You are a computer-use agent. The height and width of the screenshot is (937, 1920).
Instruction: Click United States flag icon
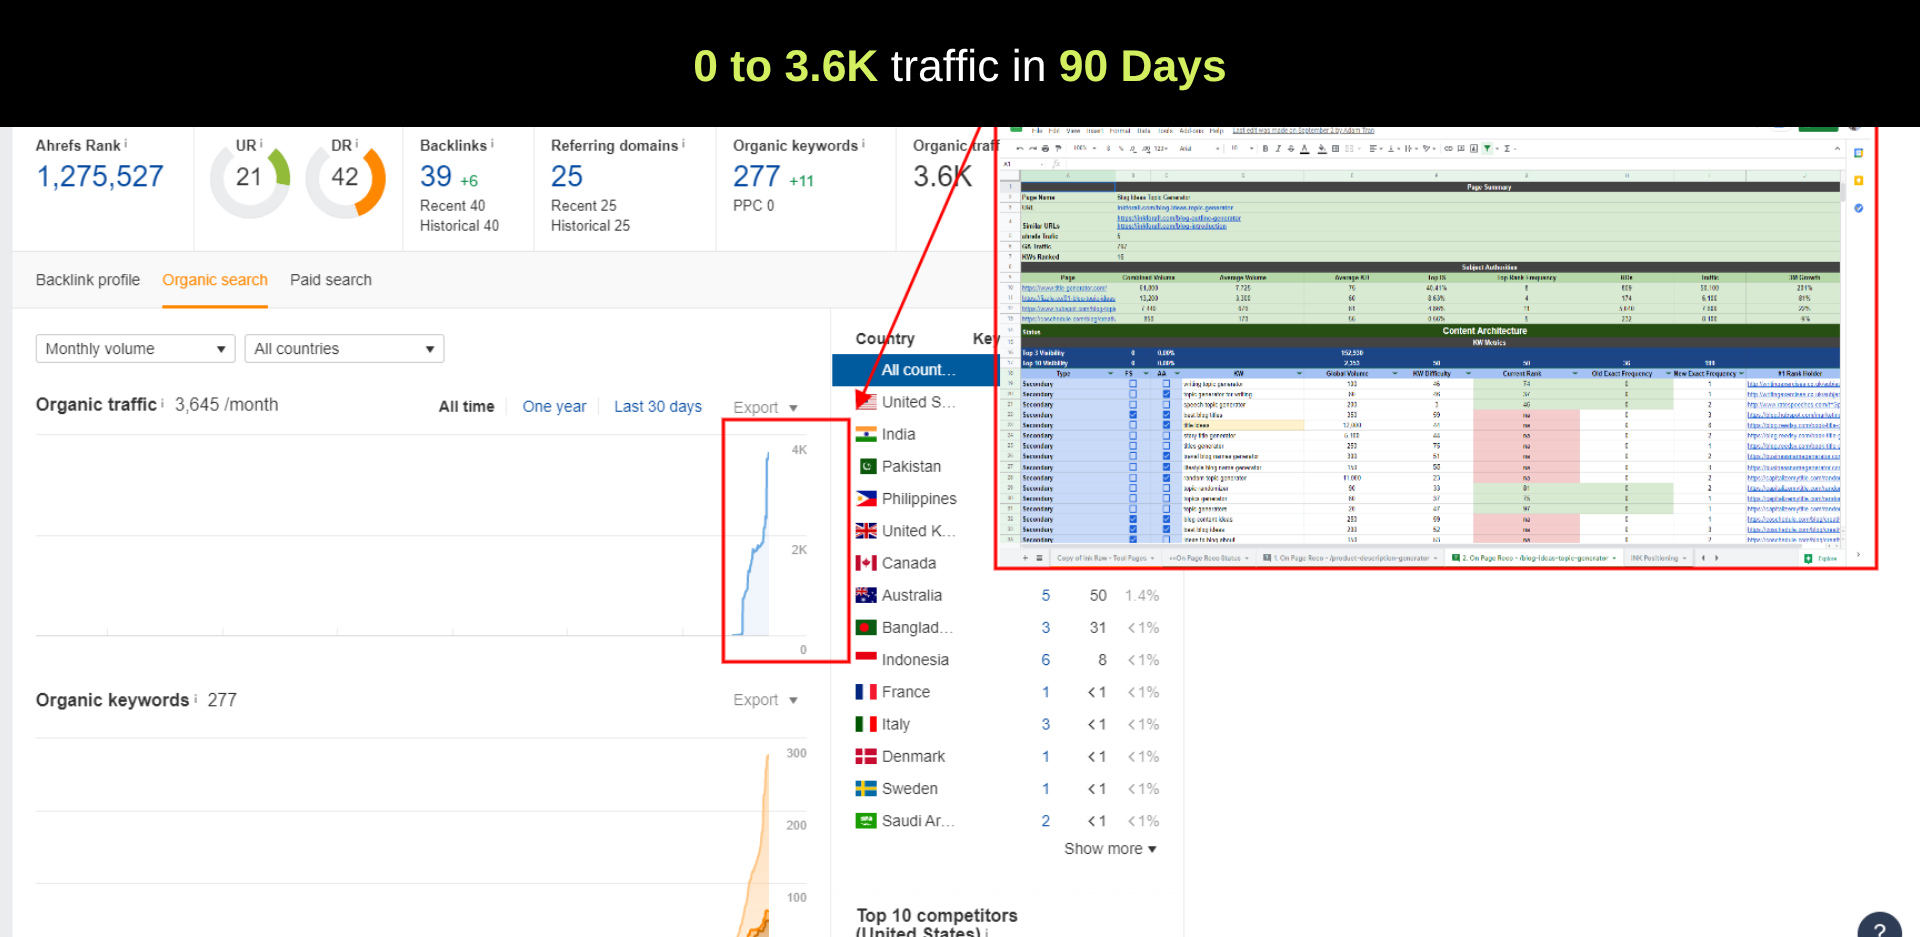(x=866, y=401)
